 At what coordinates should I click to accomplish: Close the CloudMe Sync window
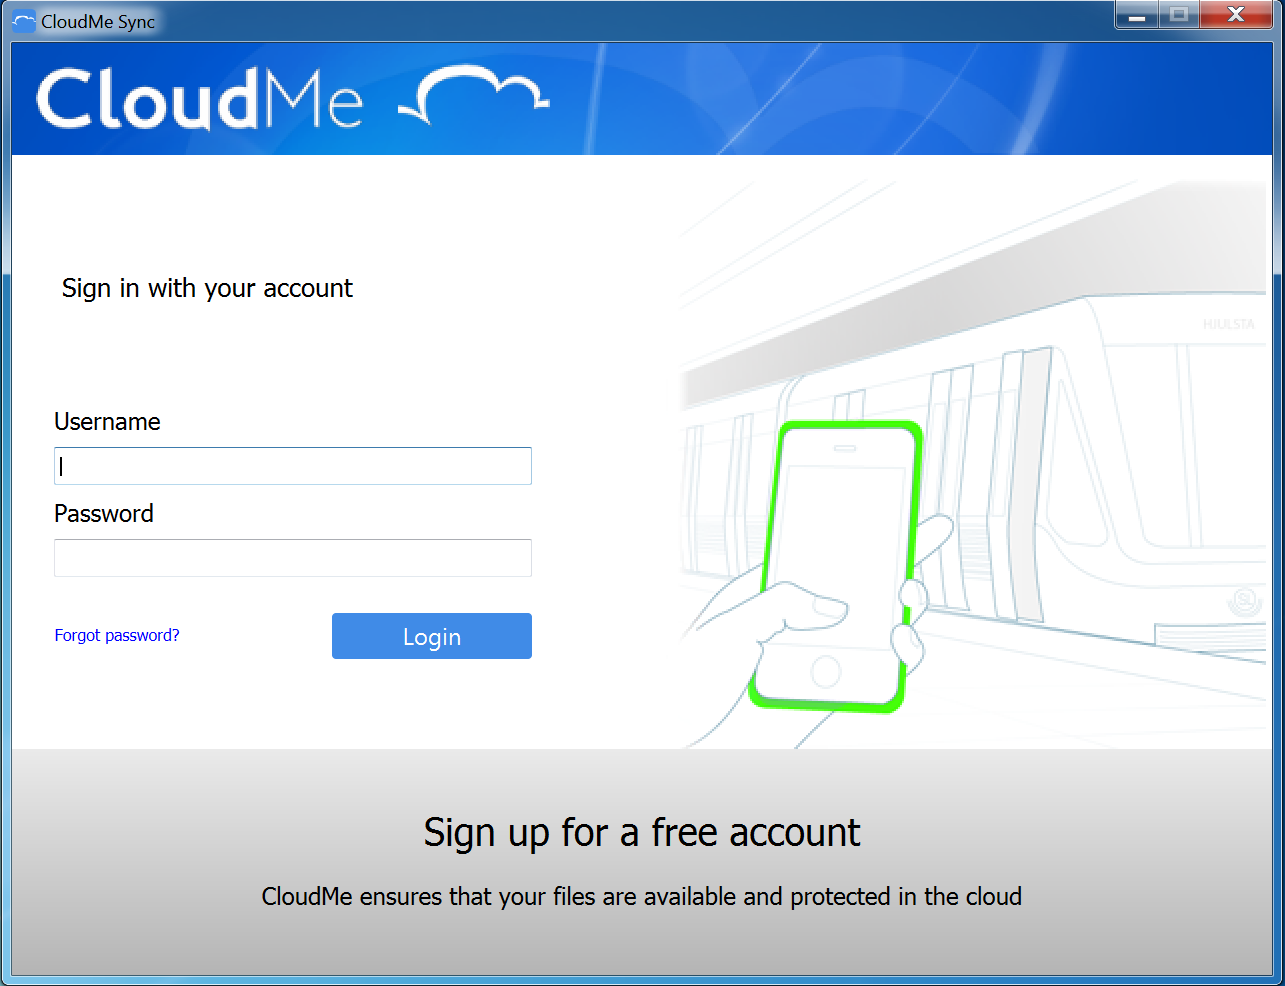pyautogui.click(x=1235, y=15)
